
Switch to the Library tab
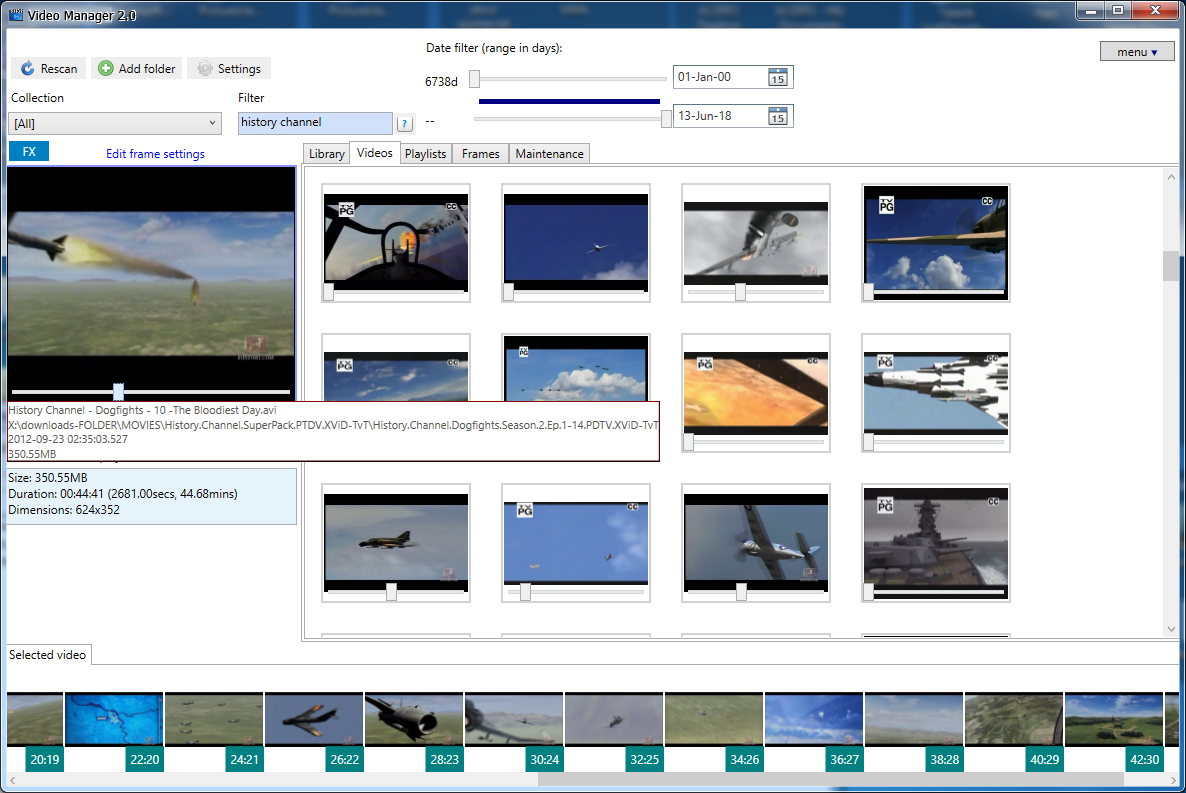click(326, 153)
